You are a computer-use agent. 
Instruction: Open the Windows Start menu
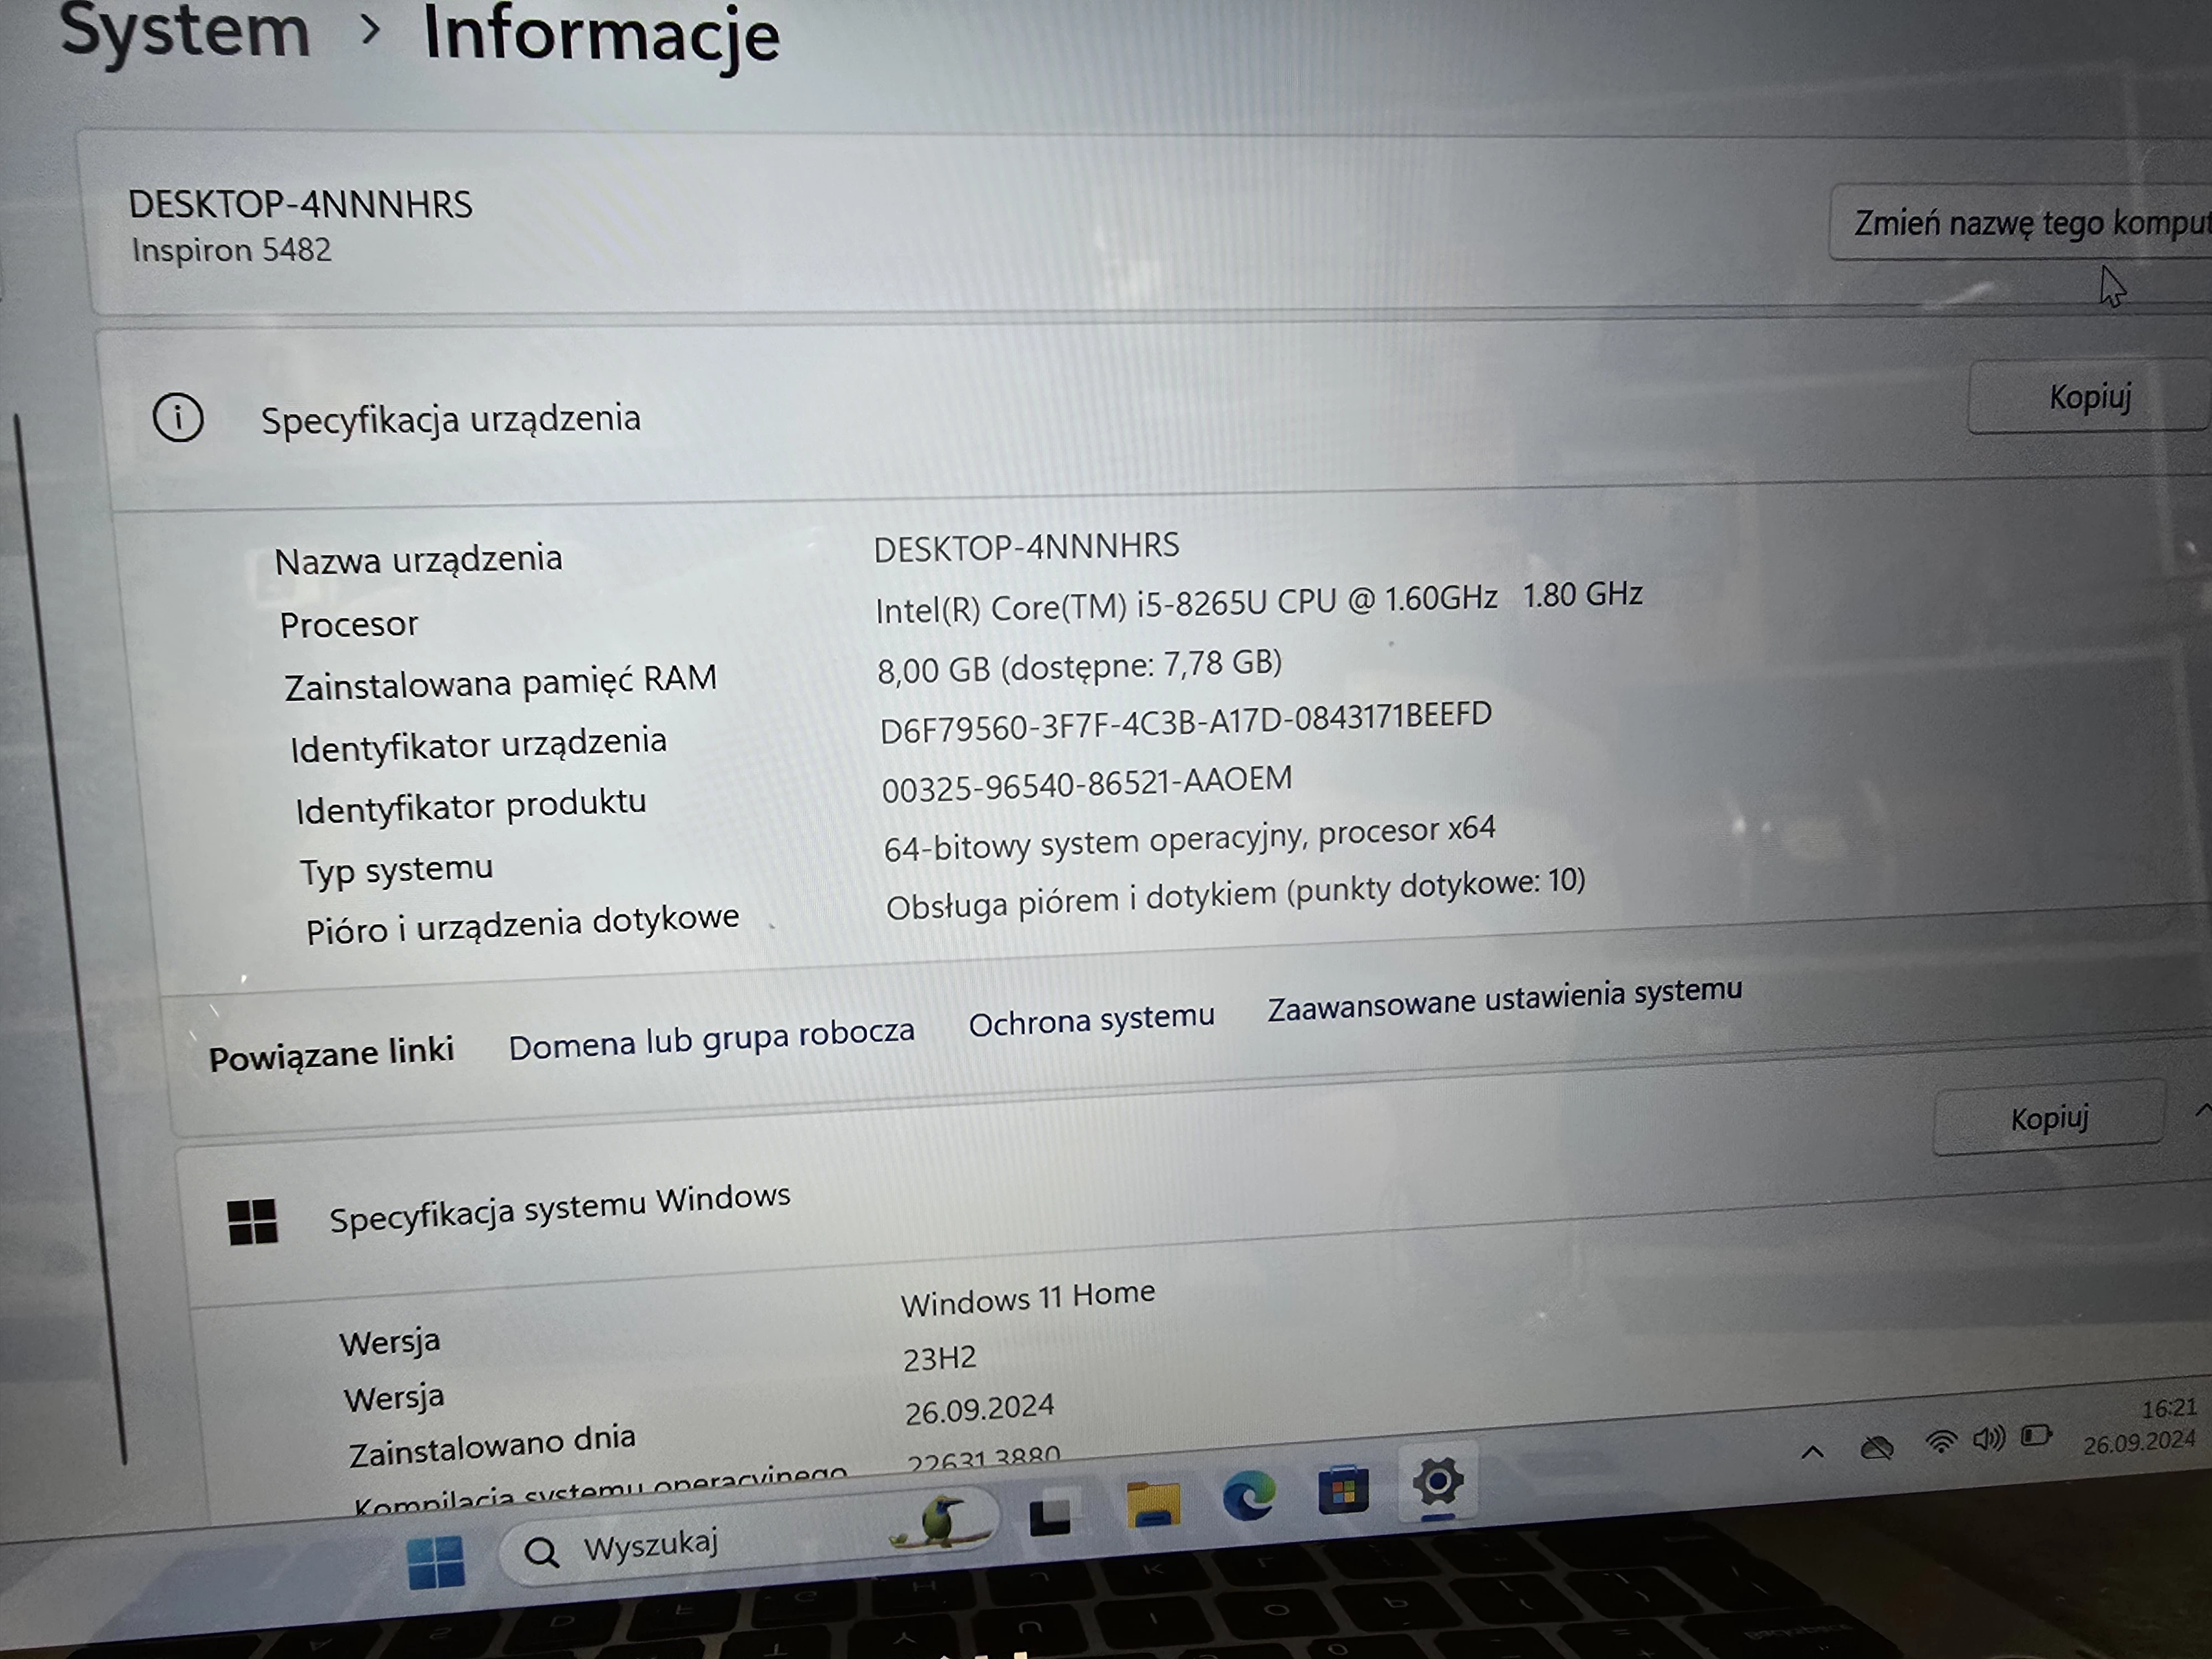coord(436,1561)
